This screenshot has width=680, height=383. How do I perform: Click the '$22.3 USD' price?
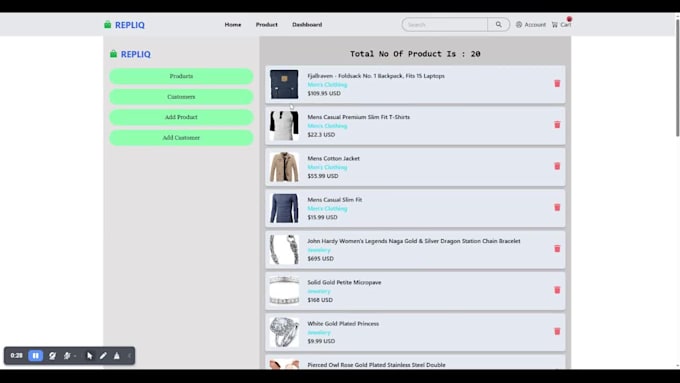click(x=321, y=135)
